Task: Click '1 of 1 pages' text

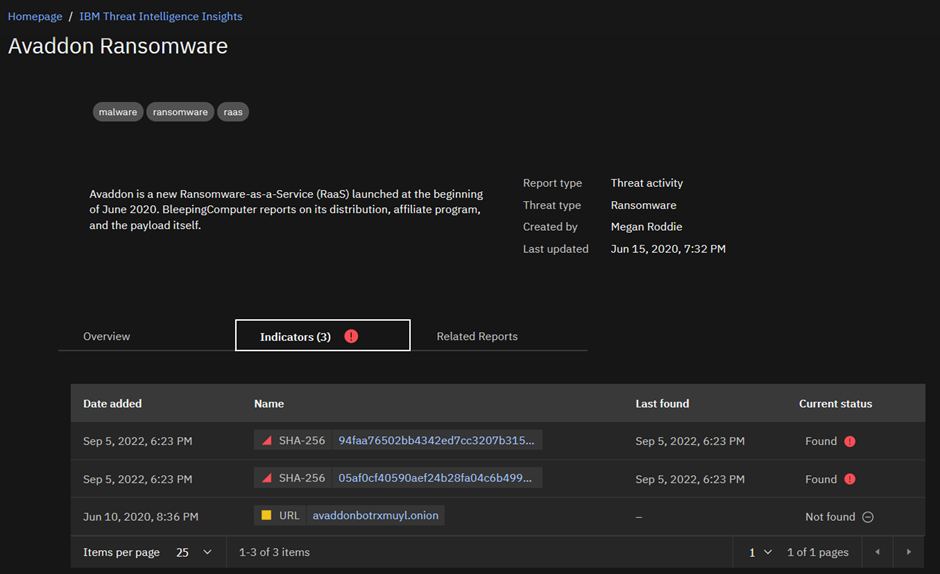Action: click(x=818, y=552)
